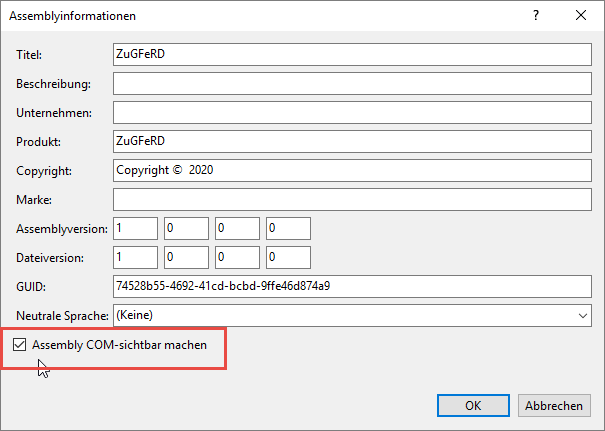This screenshot has width=605, height=431.
Task: Select the Unternehmen text box
Action: point(354,112)
